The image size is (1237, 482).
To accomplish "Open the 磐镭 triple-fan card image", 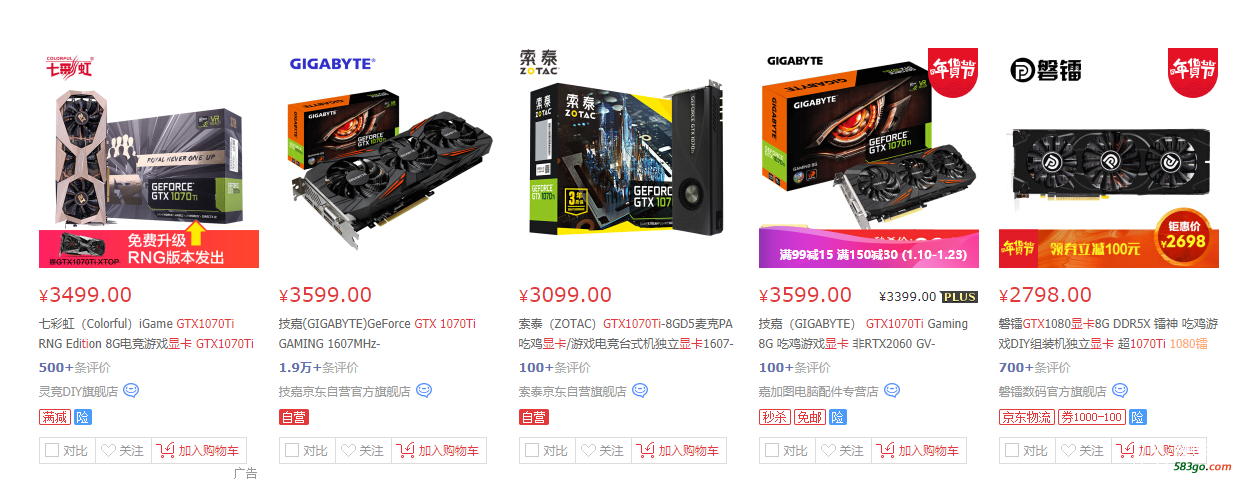I will (1108, 156).
